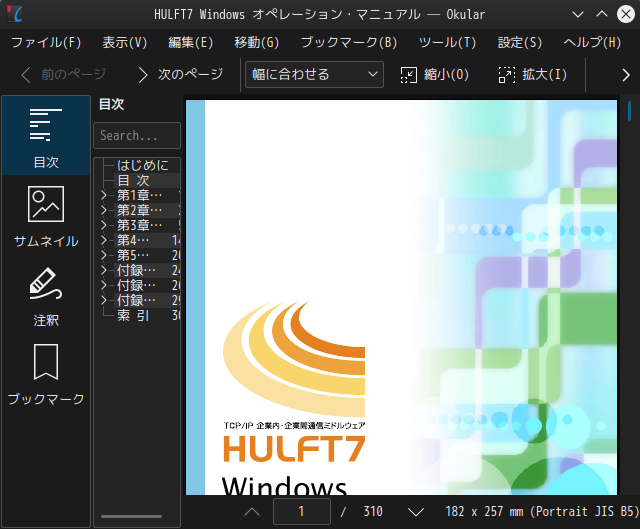Expand the 第1章 tree node
Screen dimensions: 640x529
pyautogui.click(x=104, y=196)
